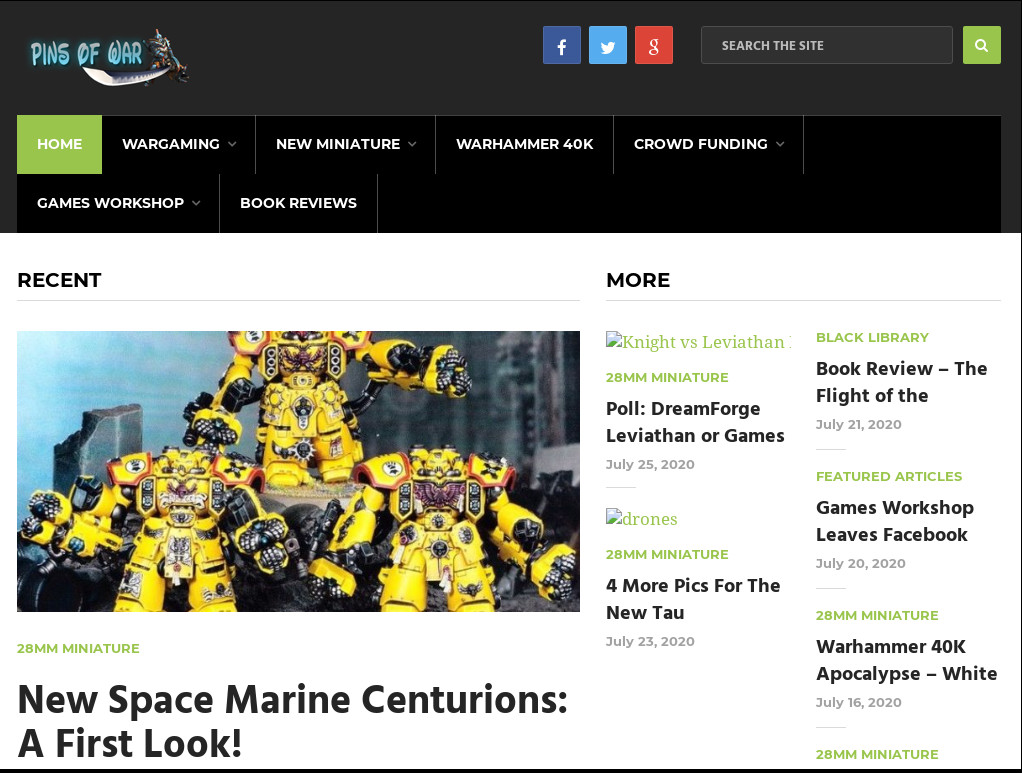
Task: Open the Space Marine Centurions featured image
Action: (x=298, y=470)
